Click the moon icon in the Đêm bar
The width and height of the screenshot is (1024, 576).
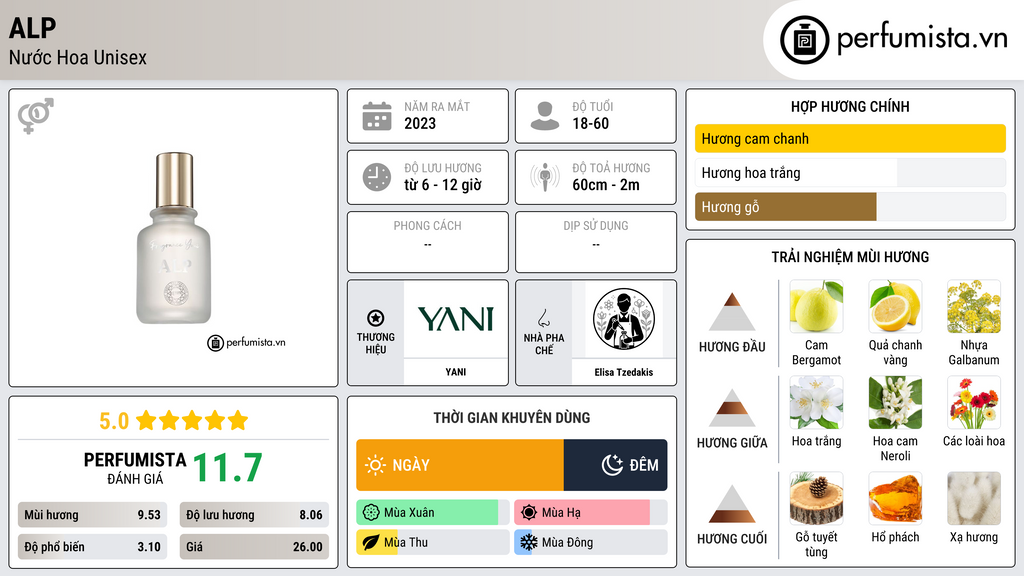point(612,465)
